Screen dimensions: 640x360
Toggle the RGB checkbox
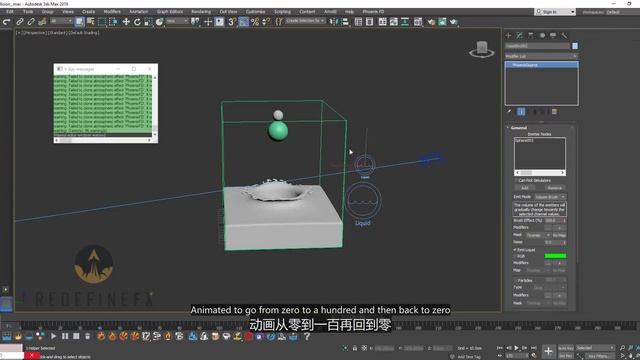point(515,256)
